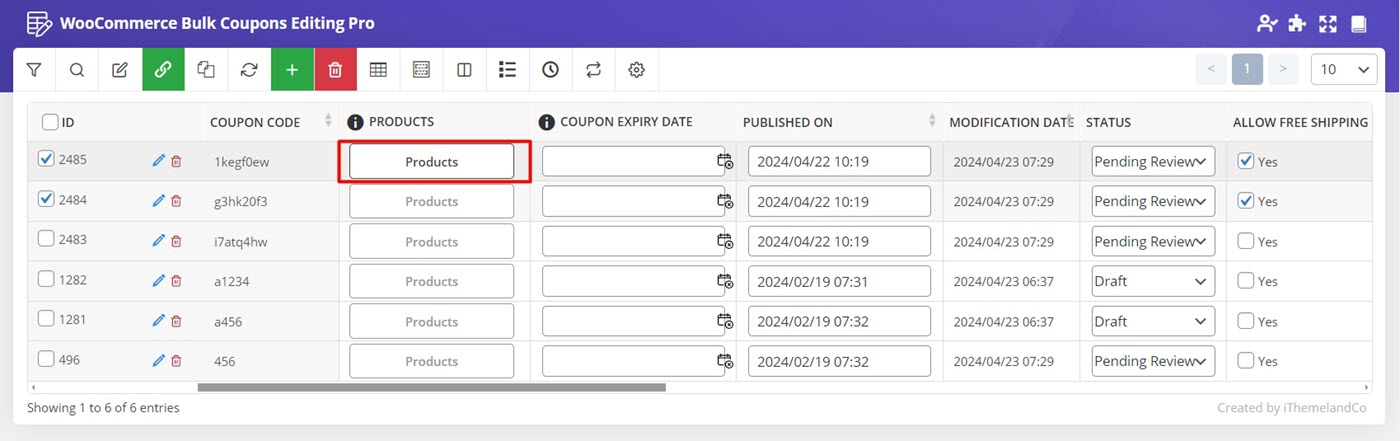Open Draft status dropdown for coupon a456
Viewport: 1400px width, 441px height.
(1153, 321)
